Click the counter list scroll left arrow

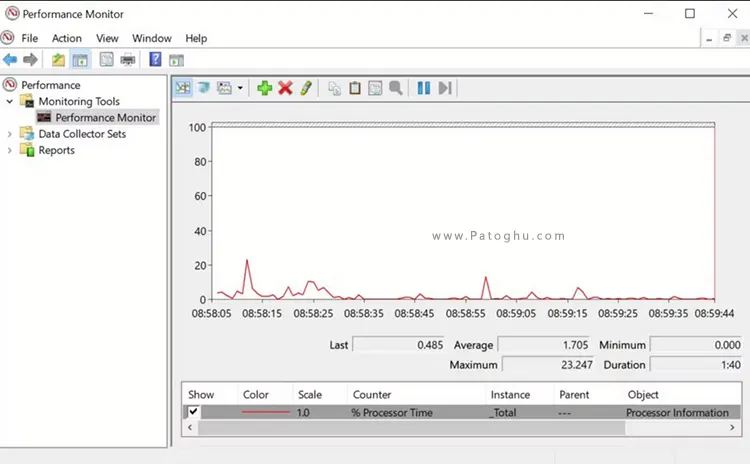point(190,427)
